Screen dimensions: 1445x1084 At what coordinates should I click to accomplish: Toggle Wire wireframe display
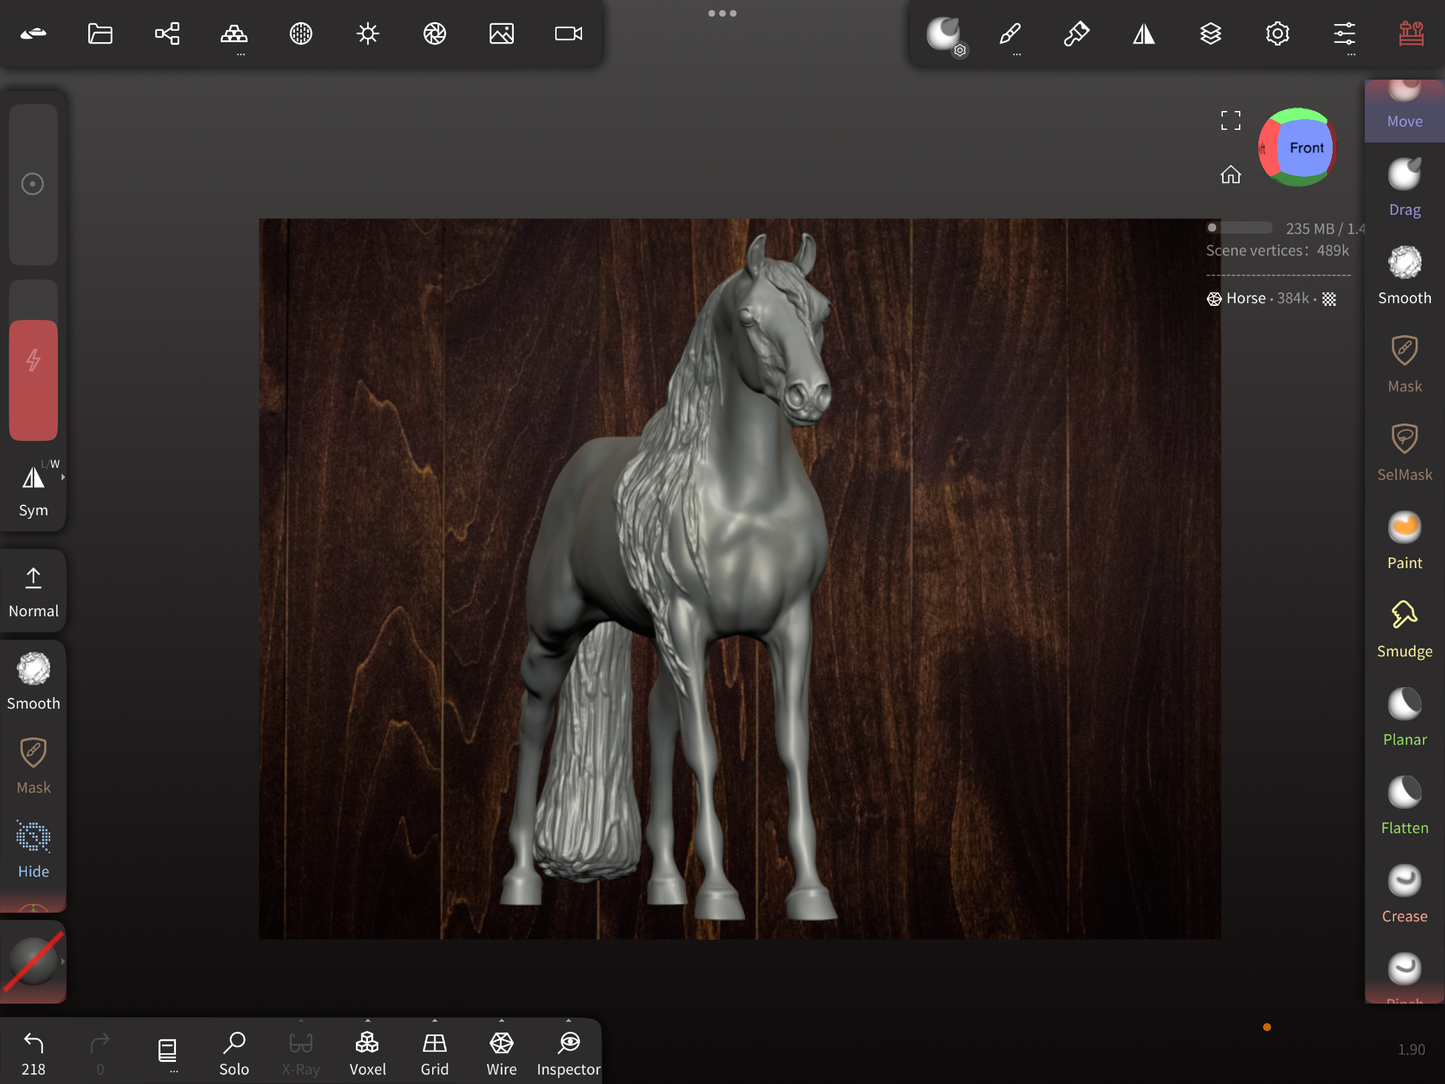click(x=501, y=1053)
